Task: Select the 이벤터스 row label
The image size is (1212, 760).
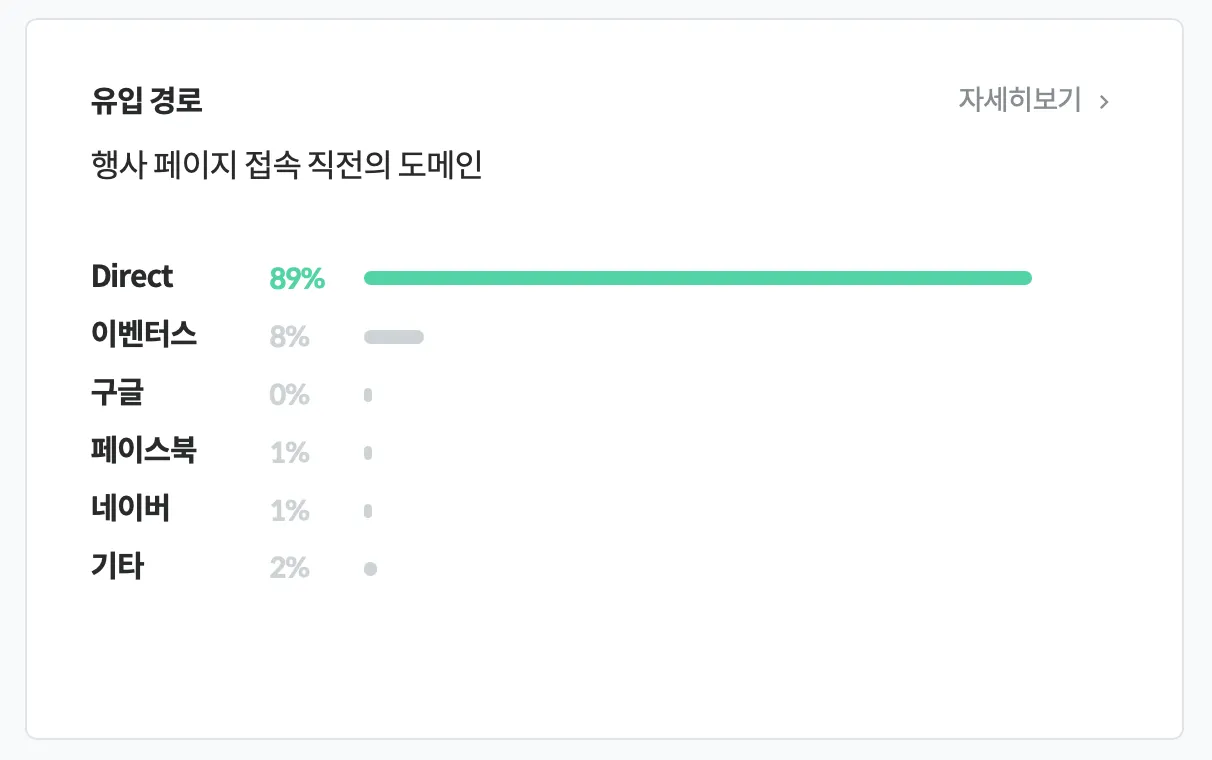Action: tap(144, 335)
